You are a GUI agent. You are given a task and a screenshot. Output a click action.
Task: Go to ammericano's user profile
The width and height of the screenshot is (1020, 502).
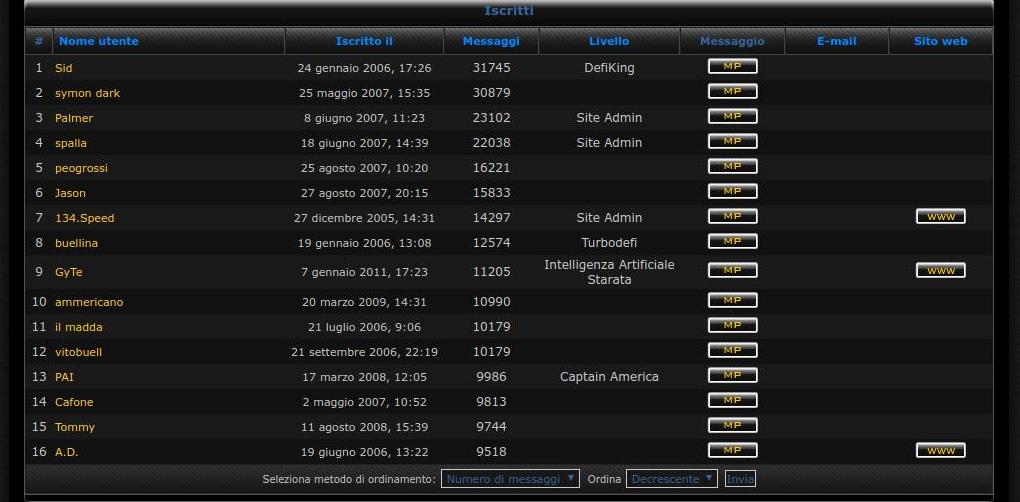click(89, 302)
